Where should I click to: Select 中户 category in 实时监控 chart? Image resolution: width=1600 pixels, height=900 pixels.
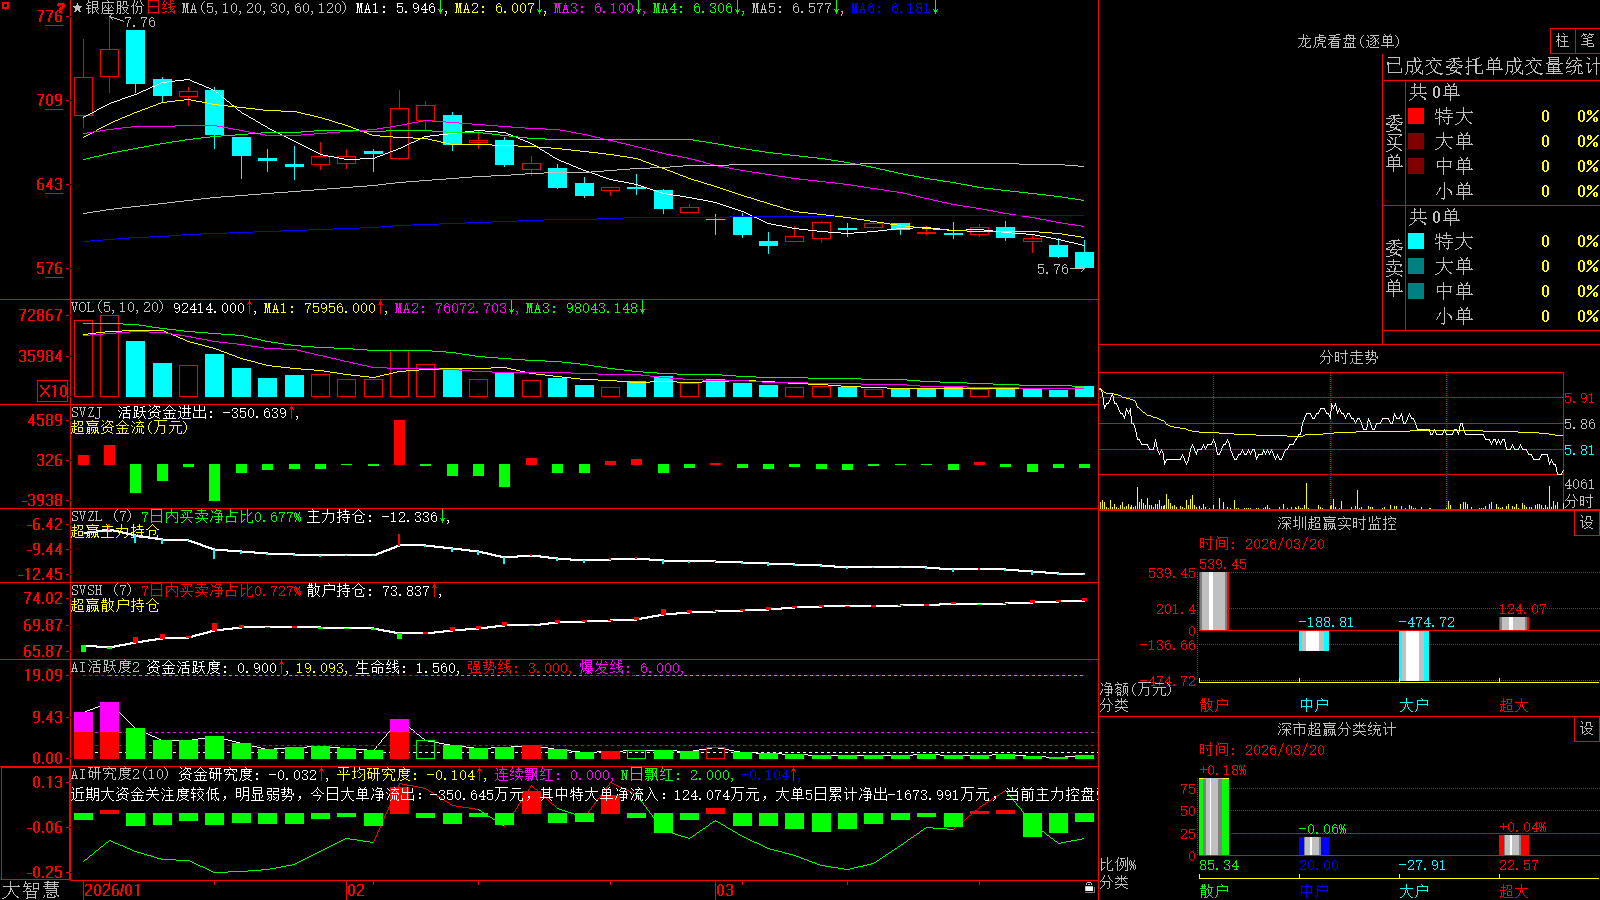click(1314, 705)
